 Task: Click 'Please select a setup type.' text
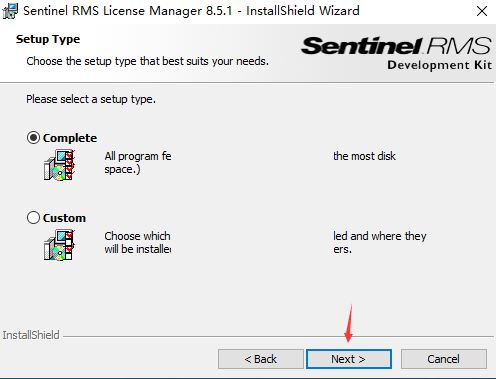(91, 99)
